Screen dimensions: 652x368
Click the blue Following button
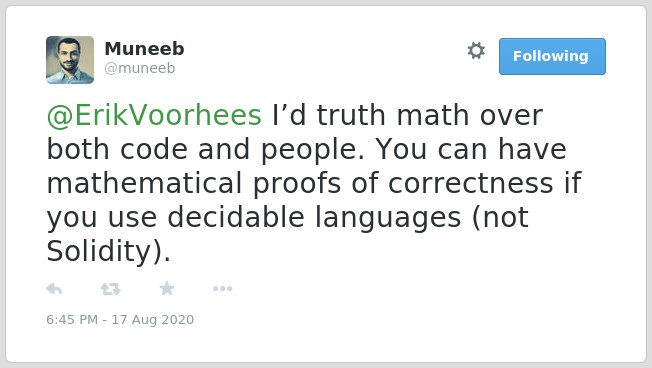click(552, 57)
